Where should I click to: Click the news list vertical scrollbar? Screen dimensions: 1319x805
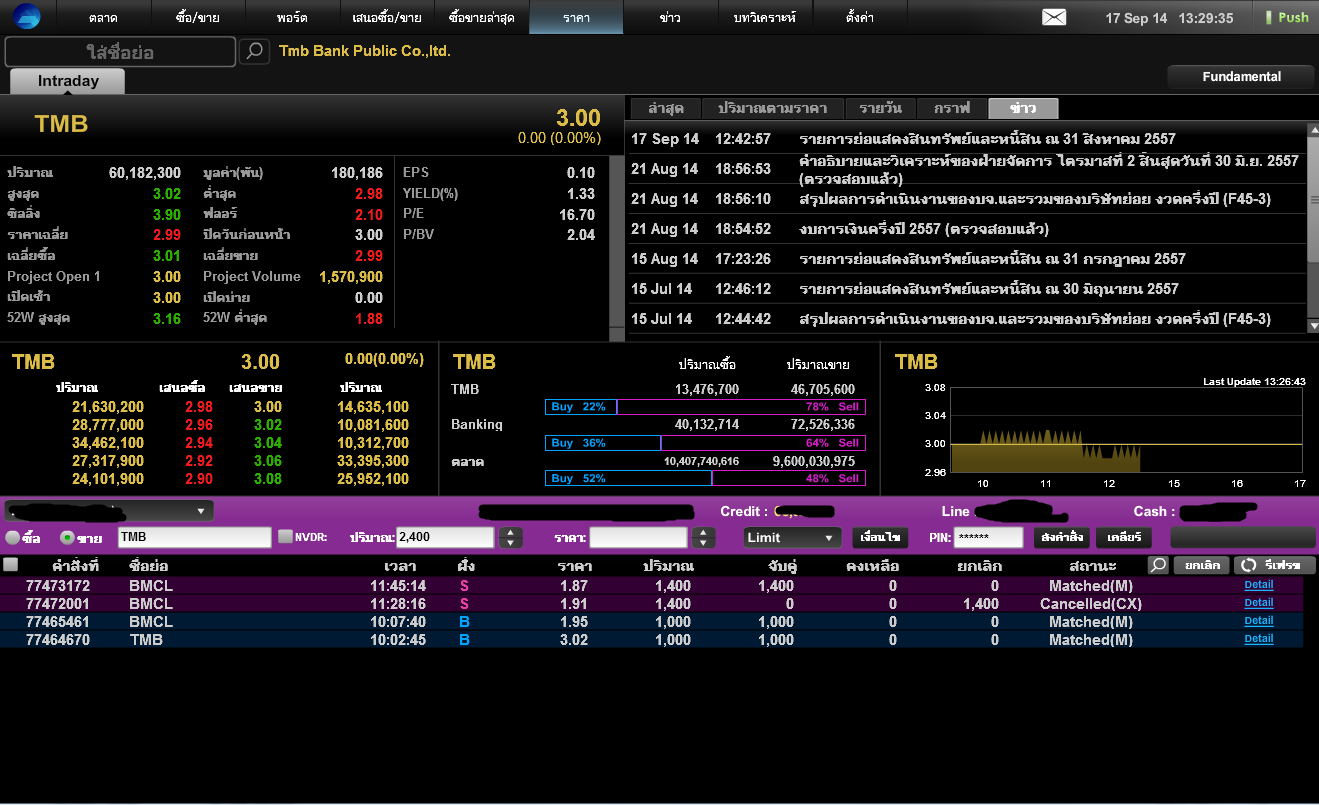coord(1313,227)
